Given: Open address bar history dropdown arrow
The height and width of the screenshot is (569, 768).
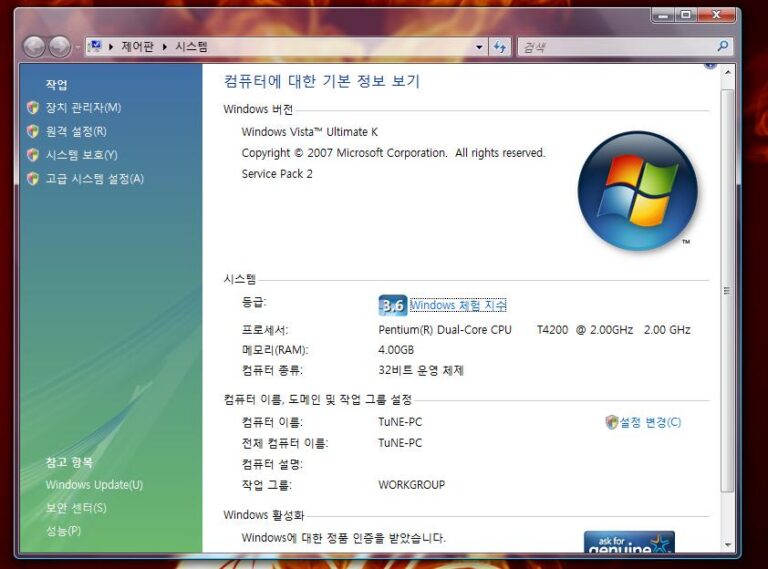Looking at the screenshot, I should tap(479, 47).
